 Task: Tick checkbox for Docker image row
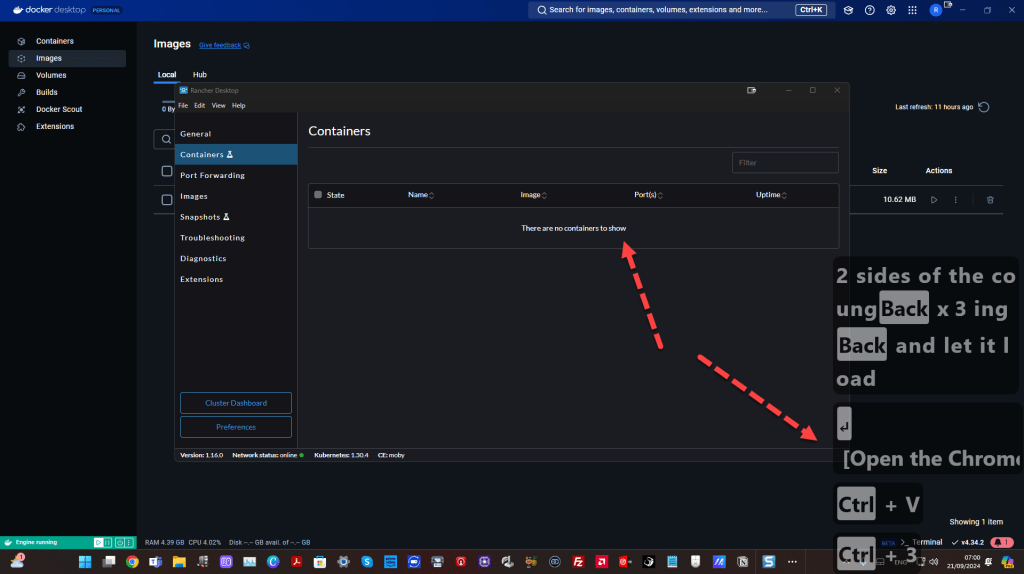point(167,200)
